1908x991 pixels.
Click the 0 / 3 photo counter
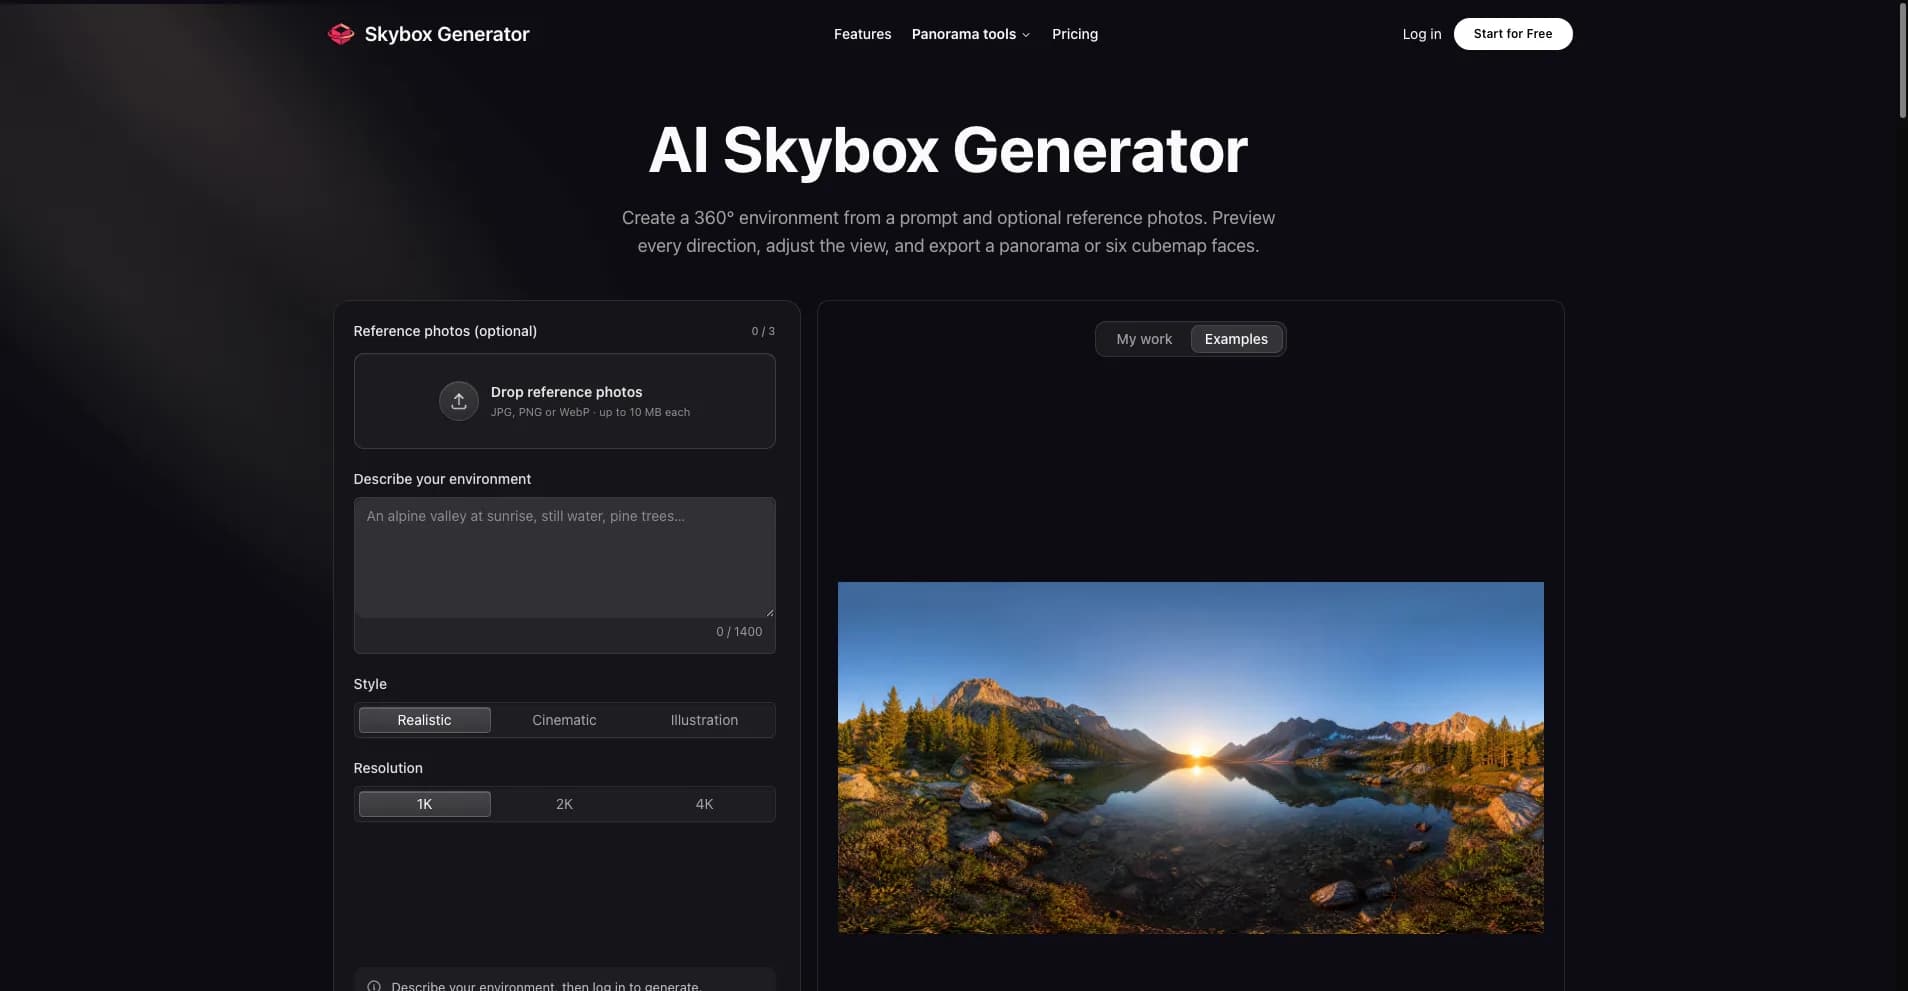coord(763,331)
